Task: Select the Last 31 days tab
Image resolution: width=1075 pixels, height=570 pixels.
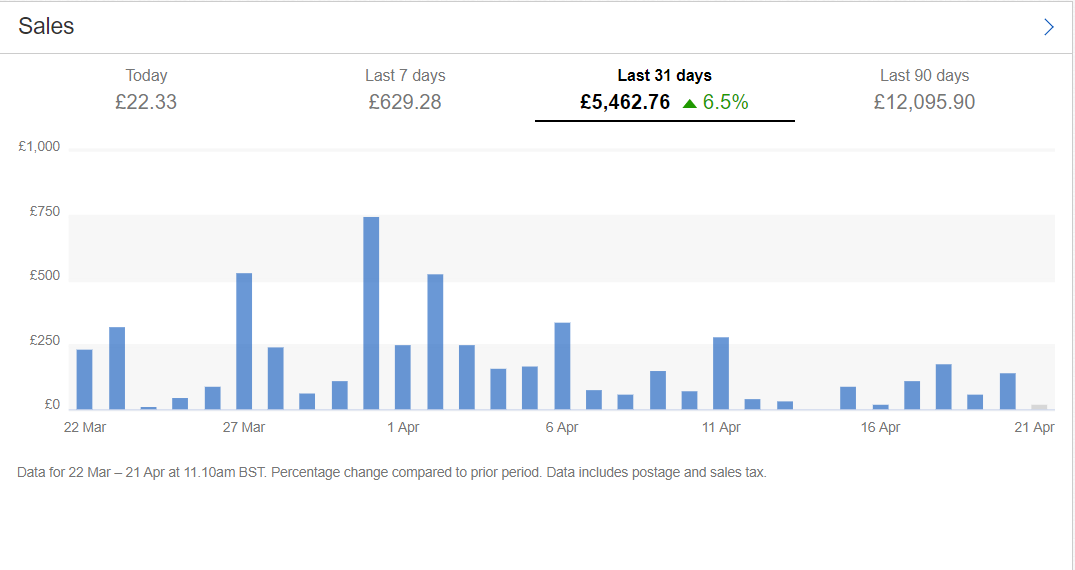Action: pos(664,90)
